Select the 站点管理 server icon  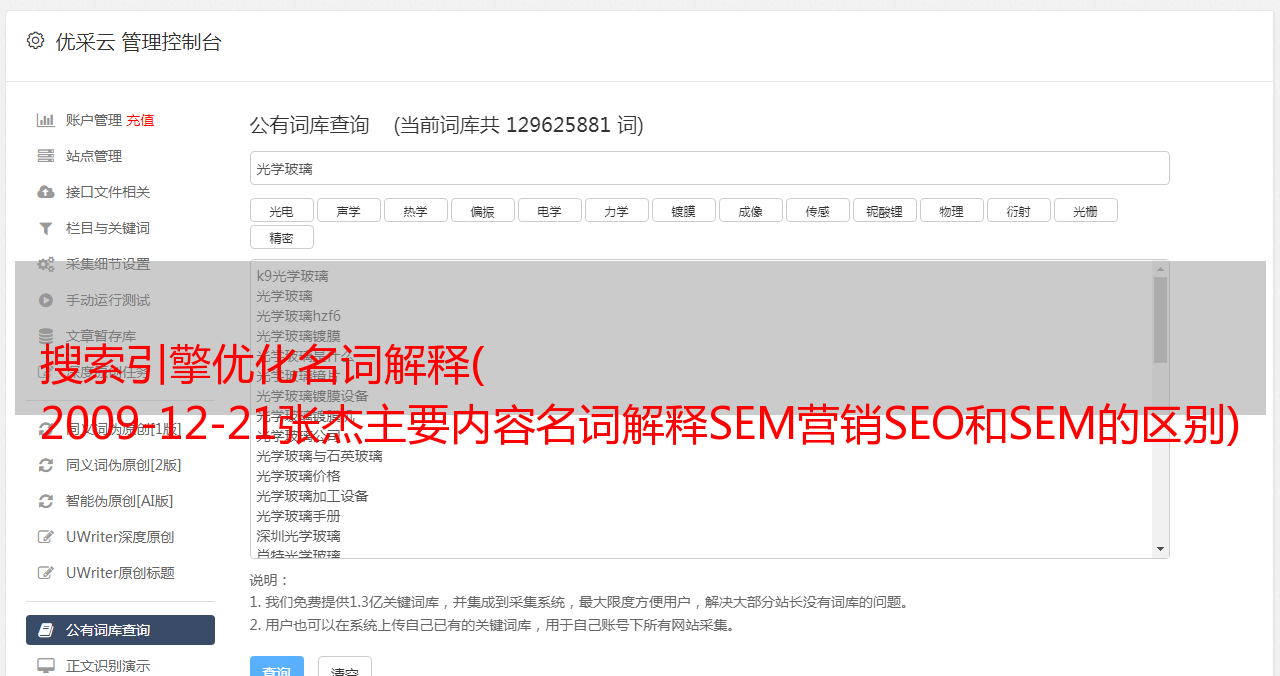pos(46,156)
